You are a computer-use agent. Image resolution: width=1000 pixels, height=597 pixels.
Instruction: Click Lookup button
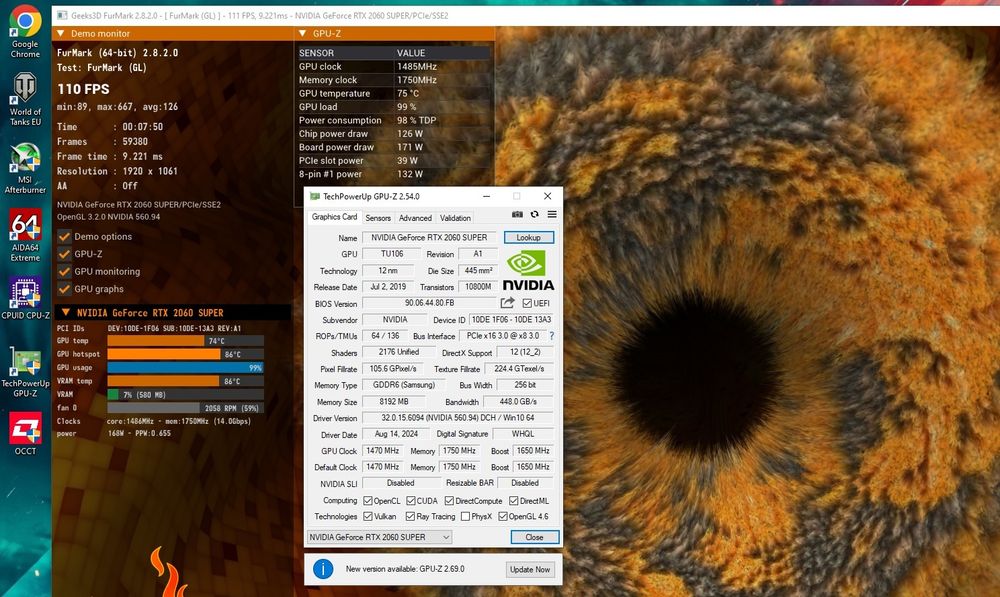coord(529,237)
